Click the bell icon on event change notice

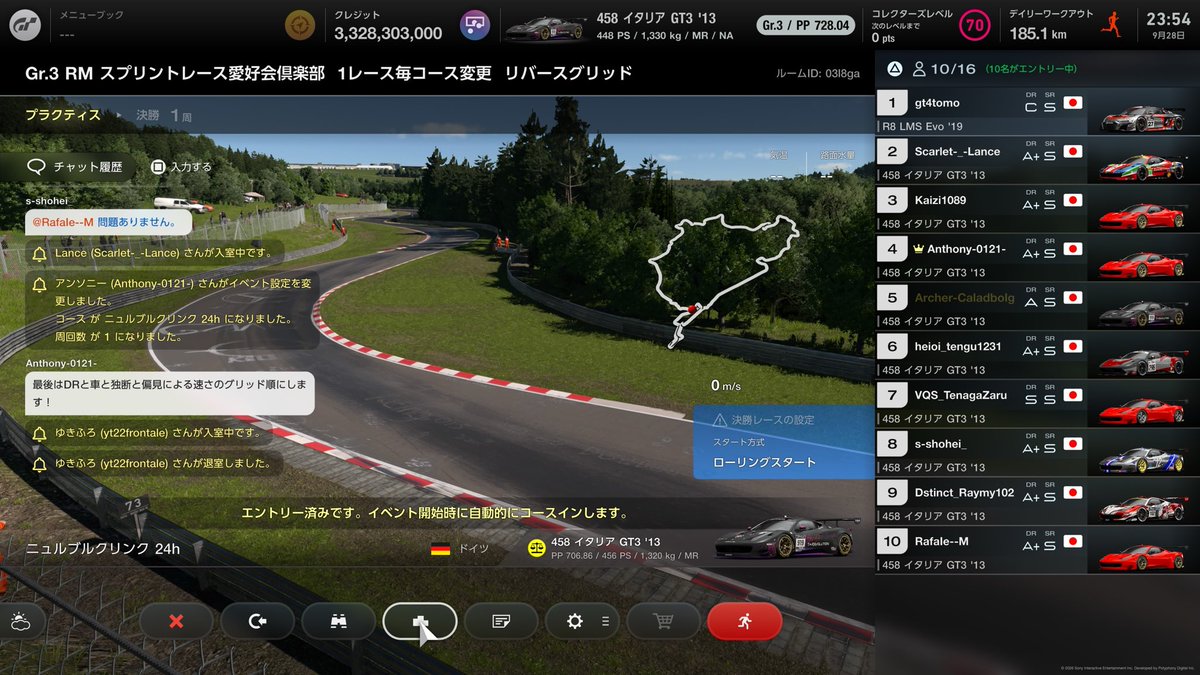(x=40, y=286)
